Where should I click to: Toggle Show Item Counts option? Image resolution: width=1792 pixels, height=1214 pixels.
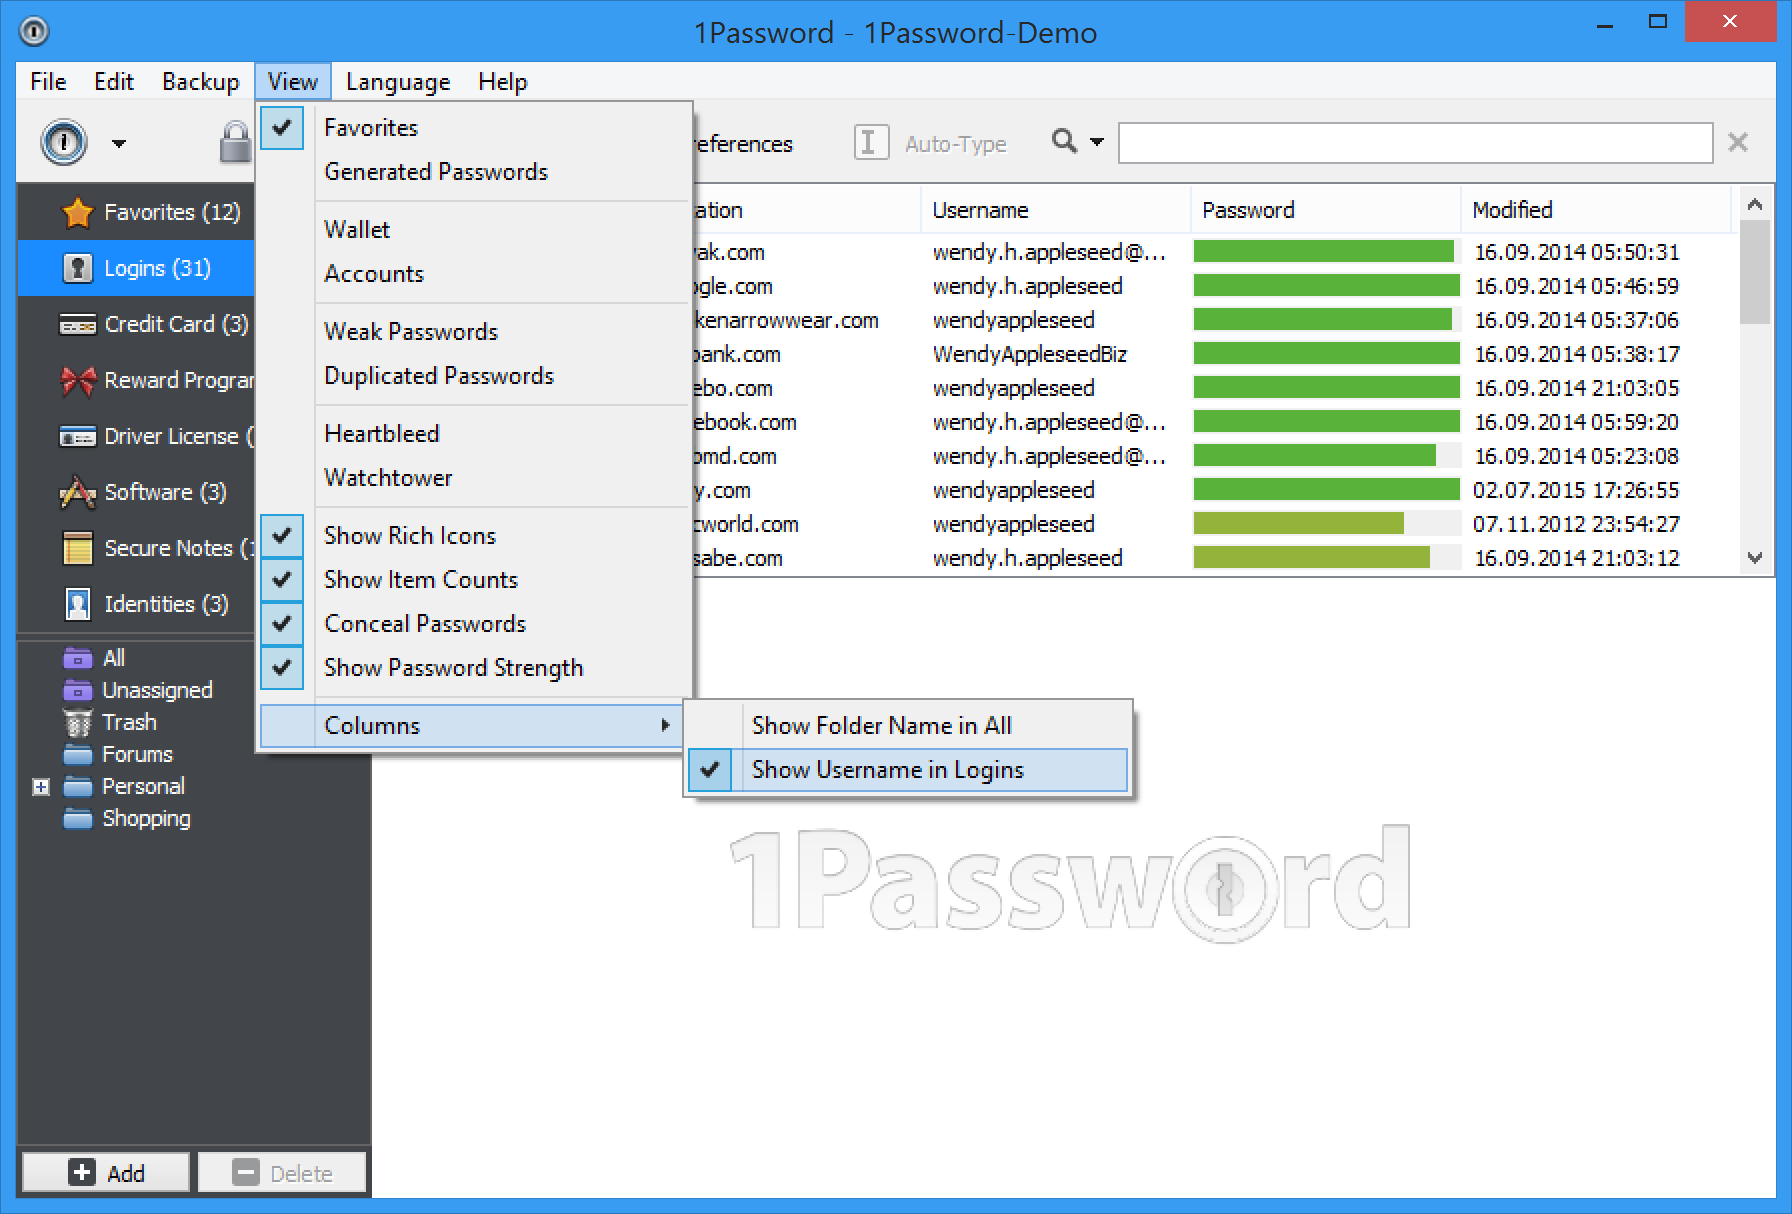pos(475,580)
